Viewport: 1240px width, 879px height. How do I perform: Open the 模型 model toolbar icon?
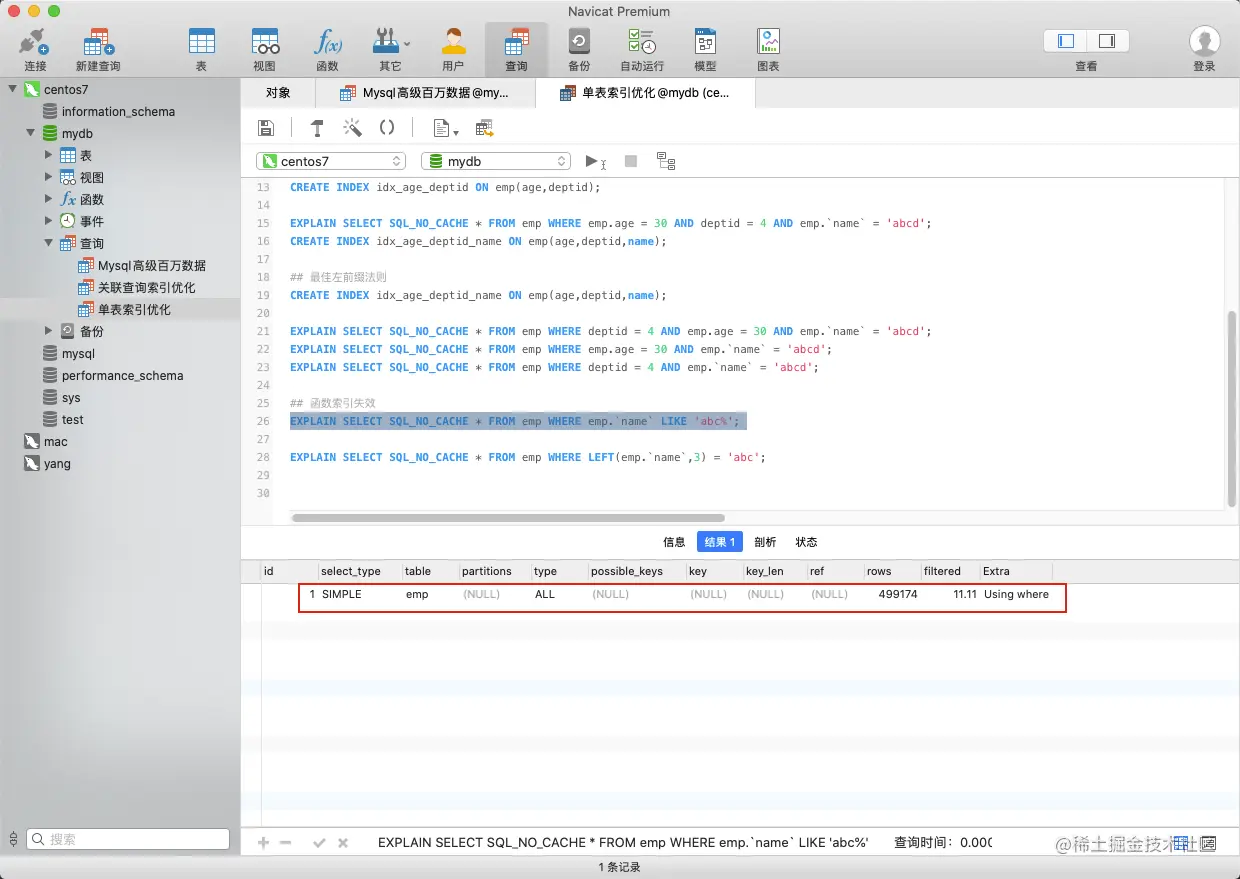(x=705, y=49)
